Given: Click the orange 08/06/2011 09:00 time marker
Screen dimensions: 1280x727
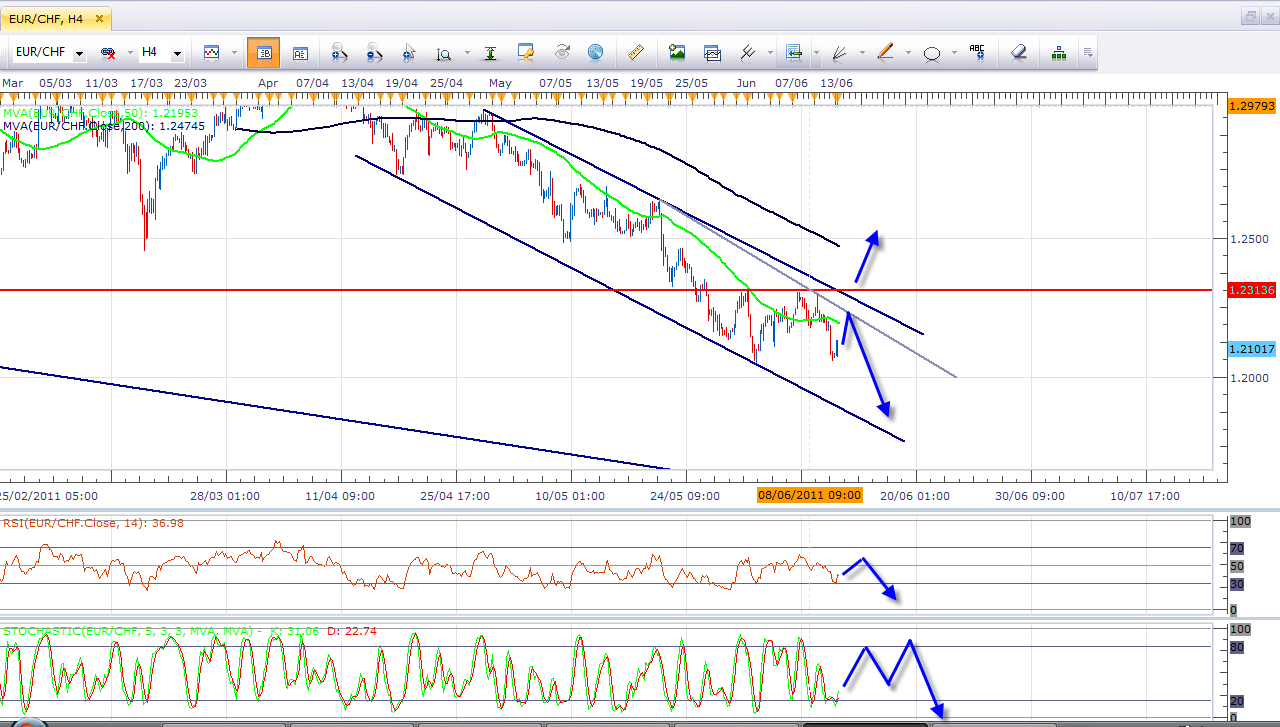Looking at the screenshot, I should click(810, 495).
